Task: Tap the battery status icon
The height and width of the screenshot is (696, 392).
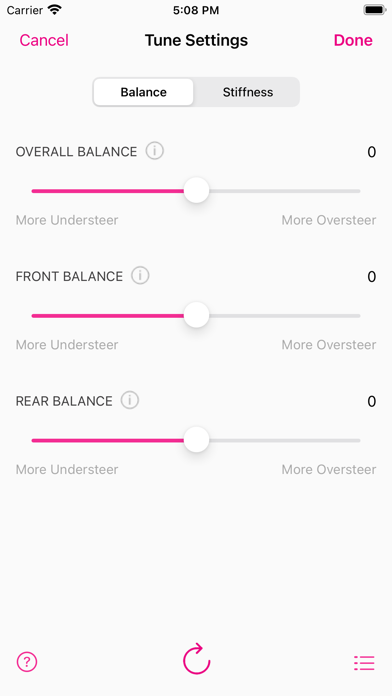Action: pos(374,10)
